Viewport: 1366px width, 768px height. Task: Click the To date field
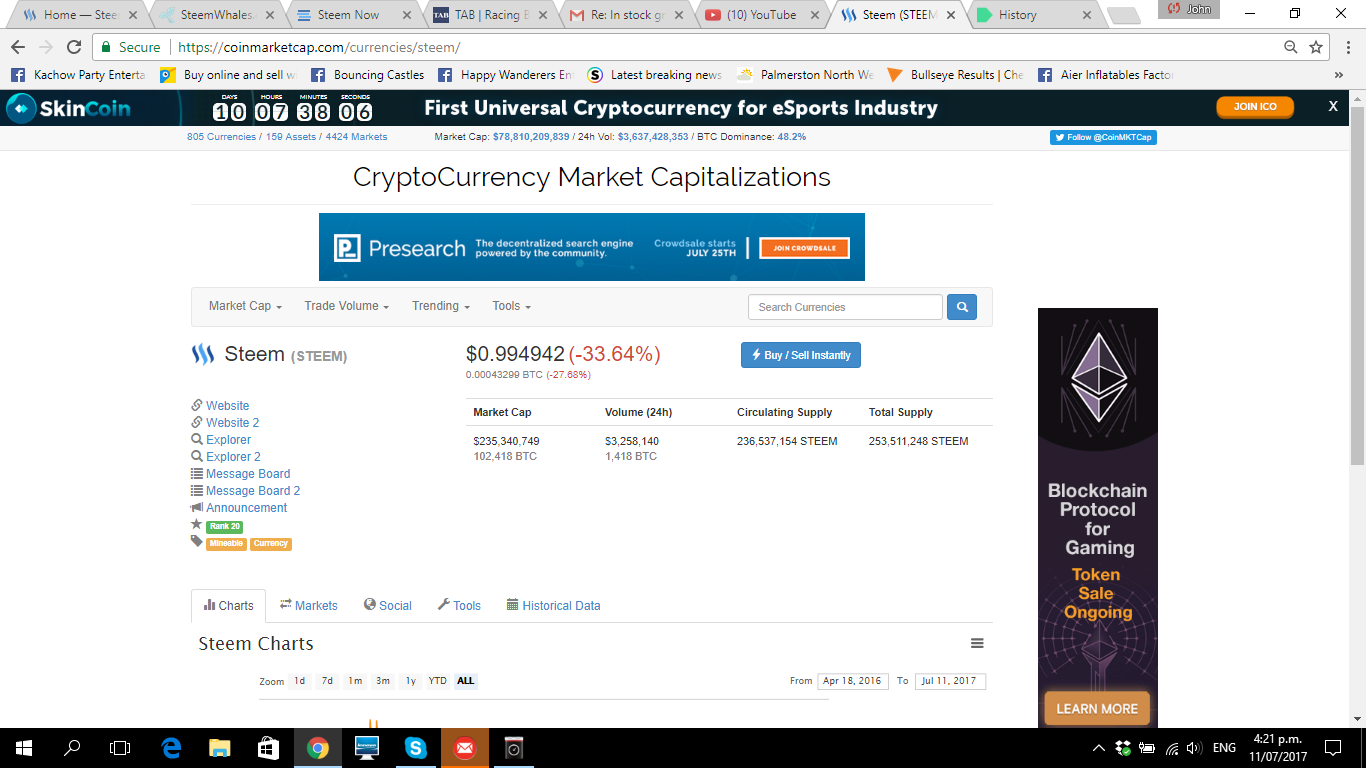(950, 681)
